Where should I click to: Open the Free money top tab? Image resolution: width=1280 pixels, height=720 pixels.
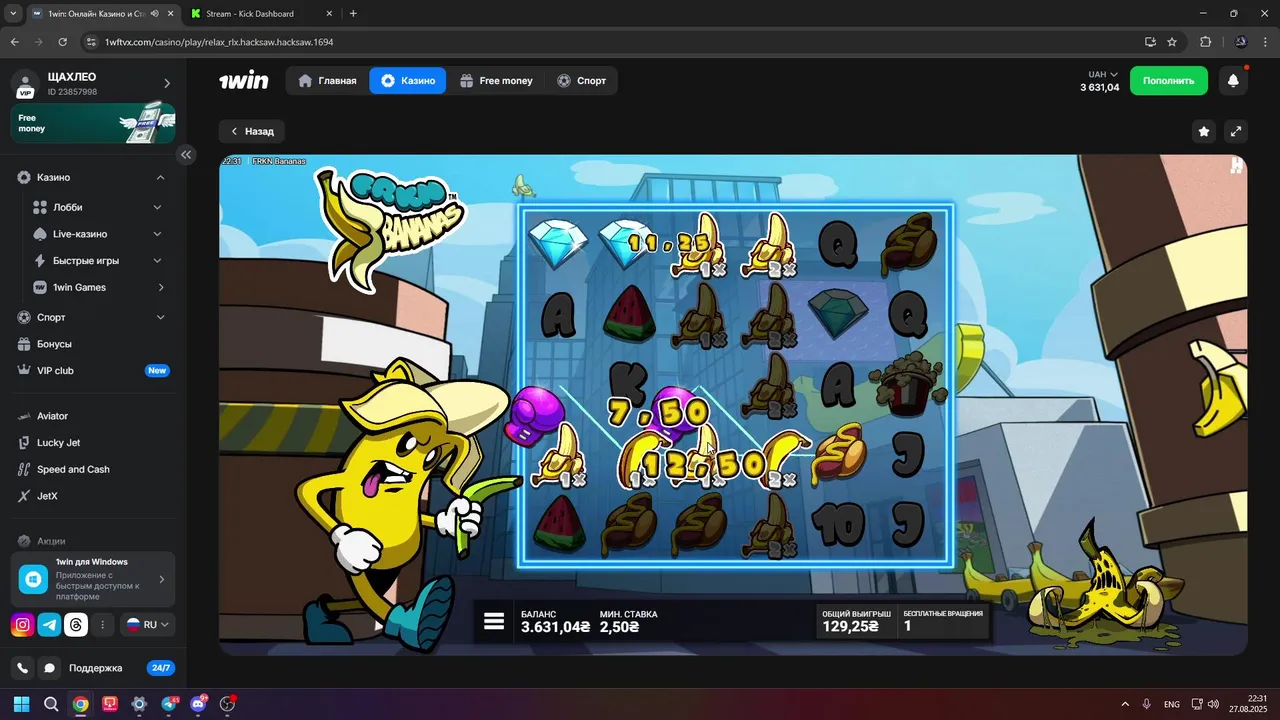(496, 81)
